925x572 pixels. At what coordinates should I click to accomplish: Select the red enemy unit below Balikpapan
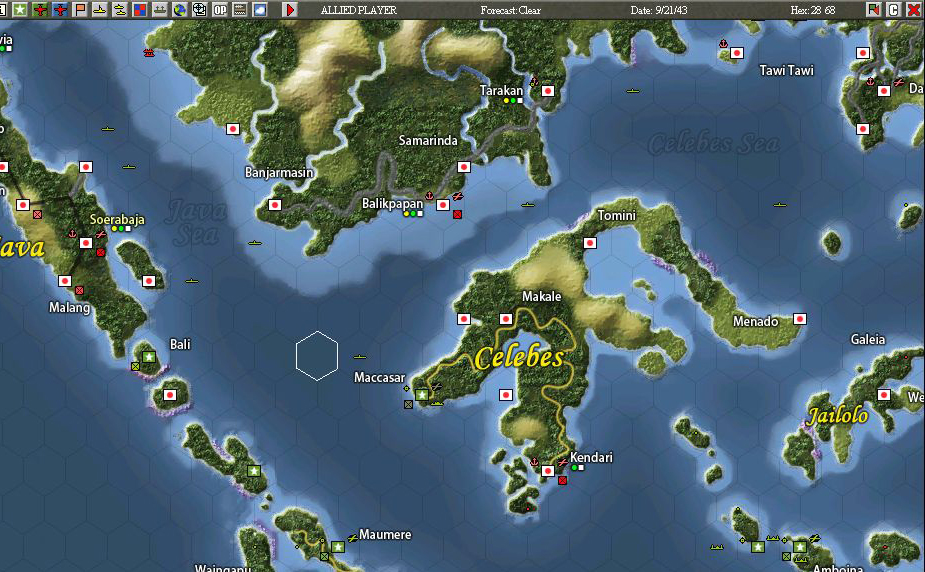(x=457, y=215)
